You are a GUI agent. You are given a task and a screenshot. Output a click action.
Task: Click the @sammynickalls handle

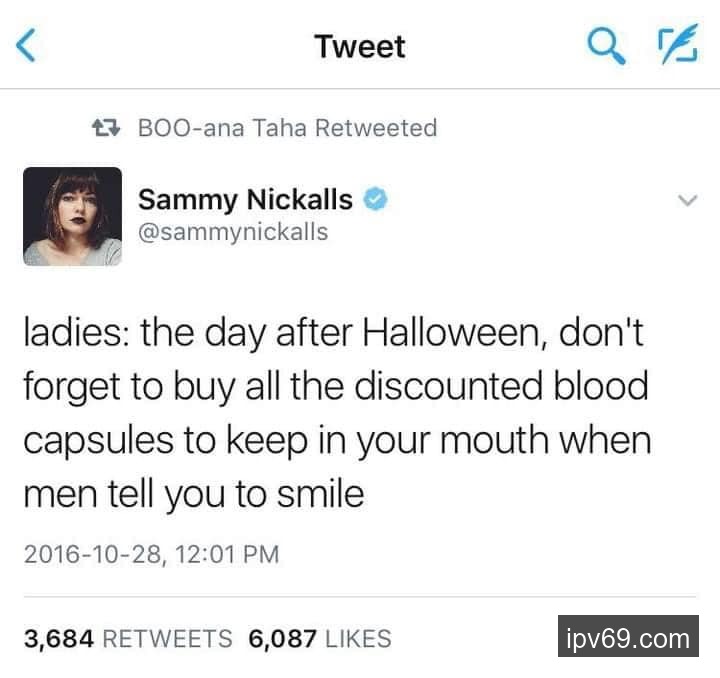pos(232,232)
